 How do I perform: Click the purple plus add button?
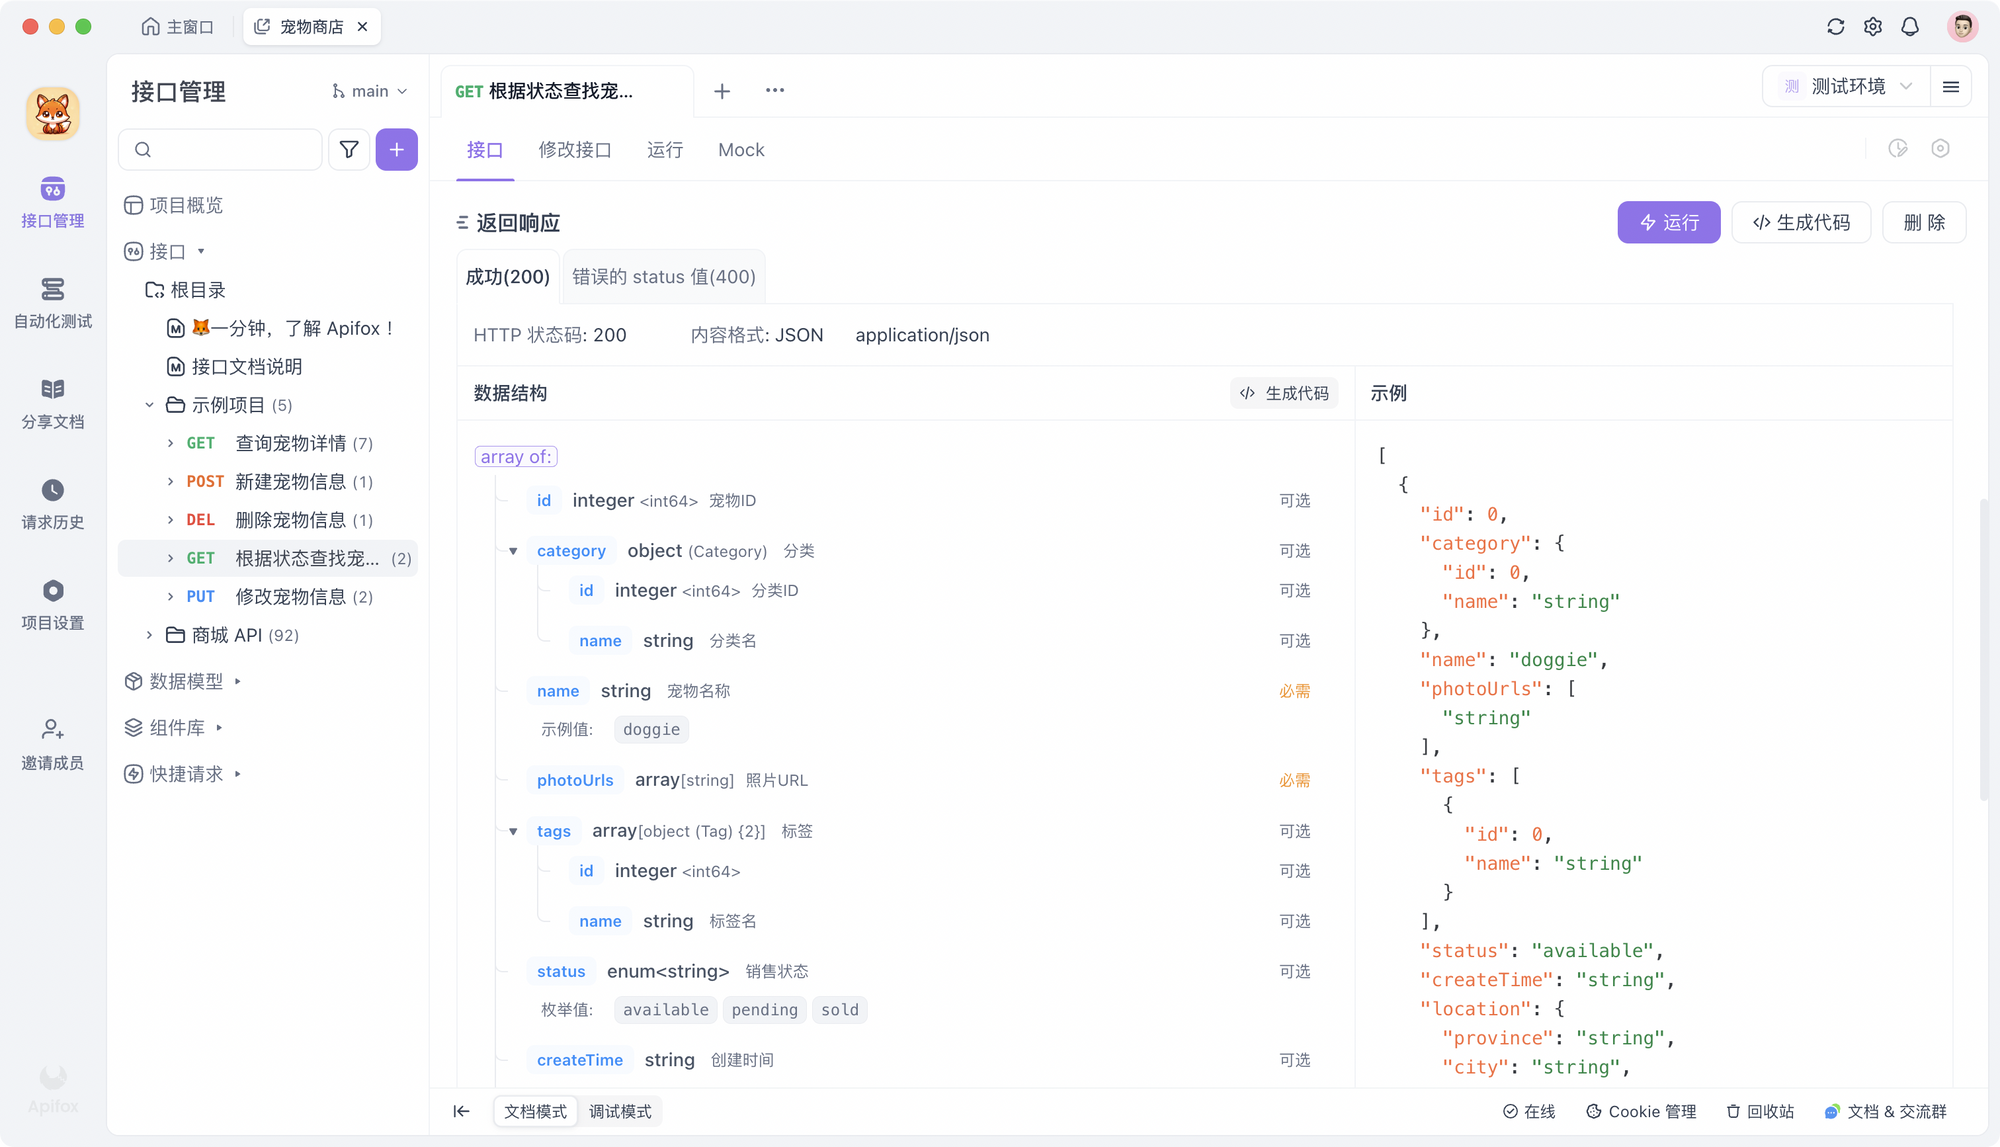pyautogui.click(x=397, y=149)
